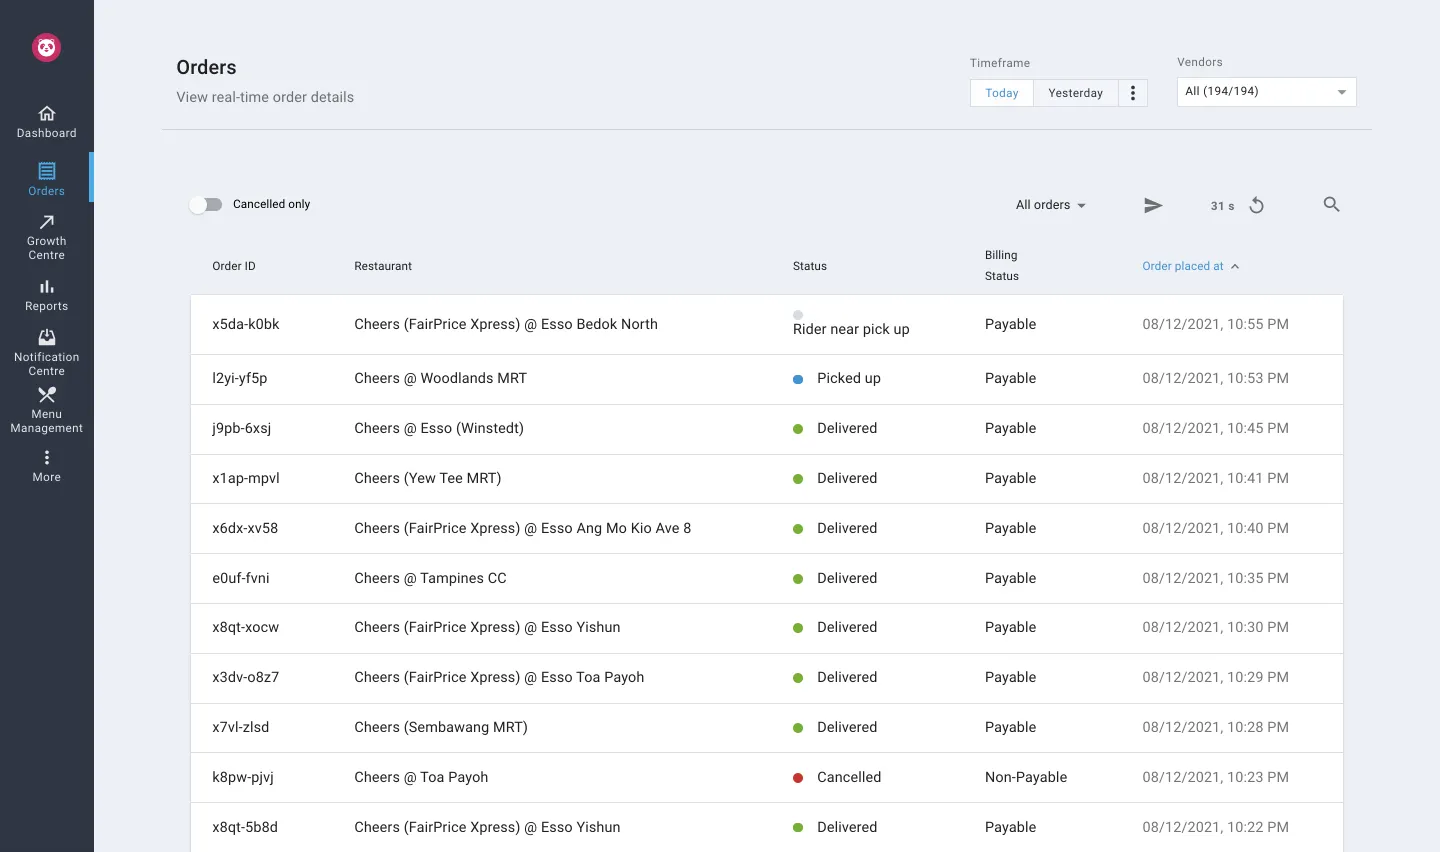Click the 10:53 PM order timestamp
Image resolution: width=1440 pixels, height=852 pixels.
tap(1215, 378)
